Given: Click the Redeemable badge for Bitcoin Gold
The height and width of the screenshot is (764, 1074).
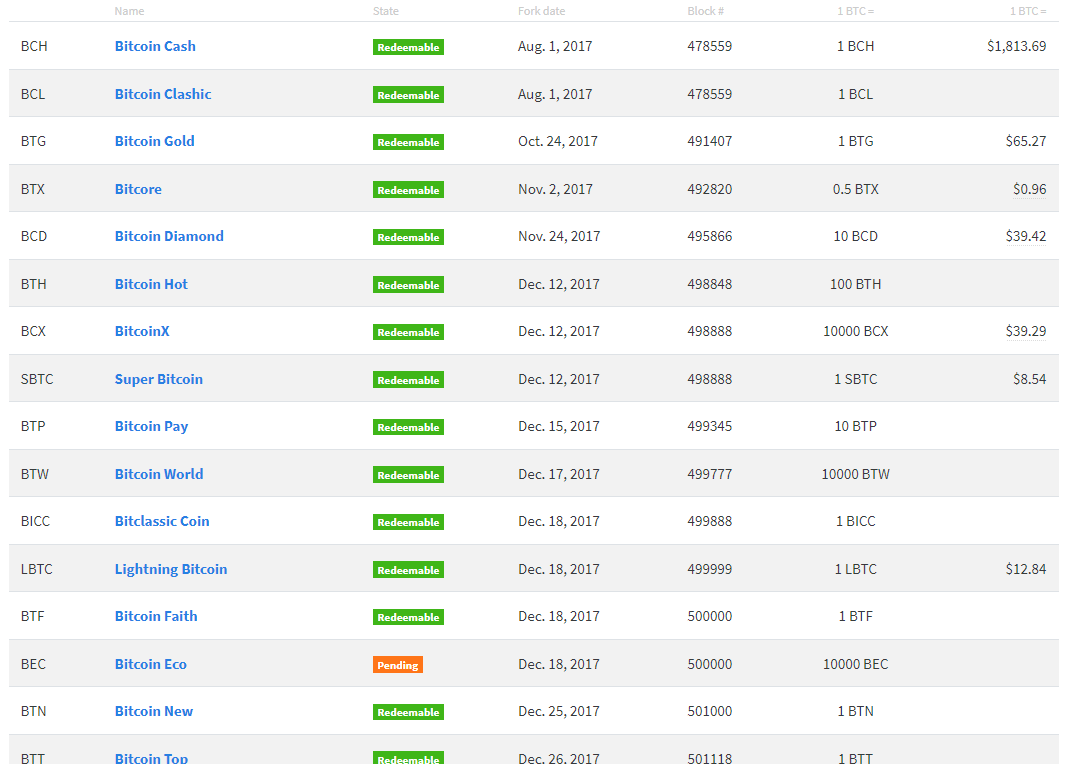Looking at the screenshot, I should tap(408, 142).
